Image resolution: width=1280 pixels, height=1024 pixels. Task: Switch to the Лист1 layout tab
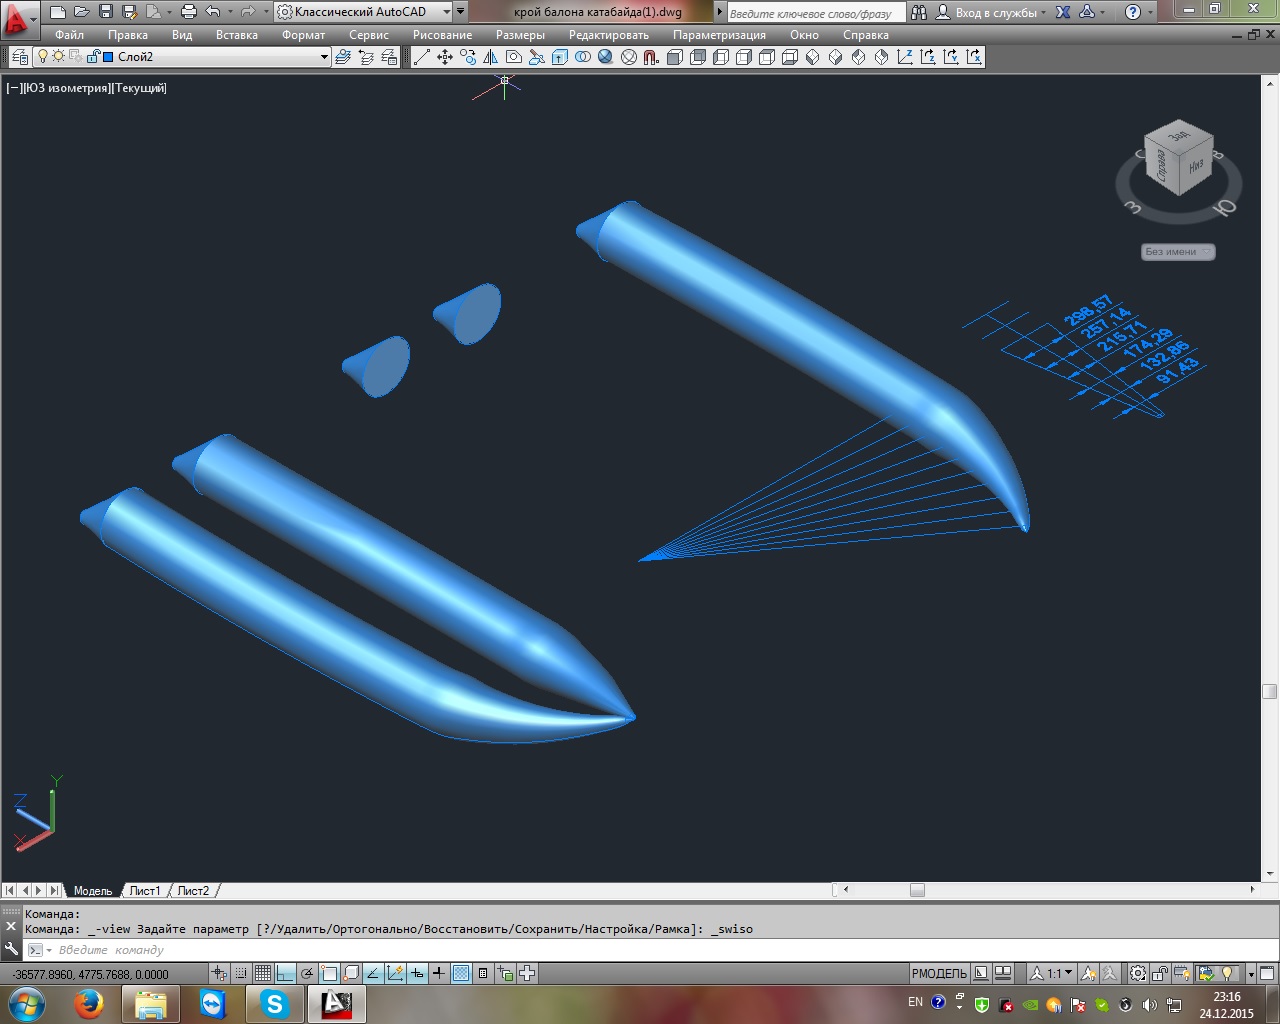click(x=145, y=890)
